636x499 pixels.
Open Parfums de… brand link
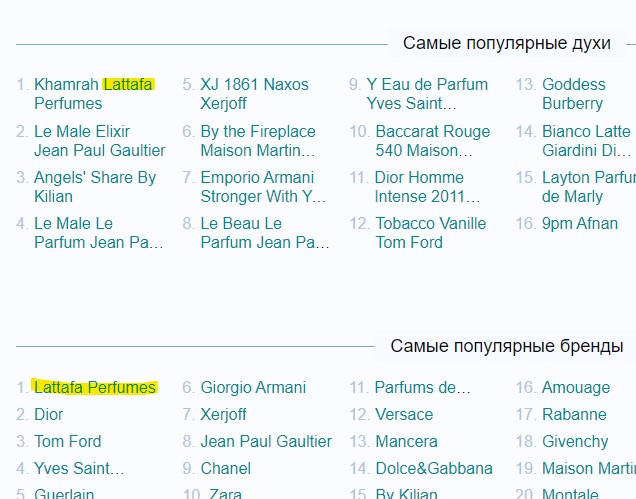(x=423, y=387)
